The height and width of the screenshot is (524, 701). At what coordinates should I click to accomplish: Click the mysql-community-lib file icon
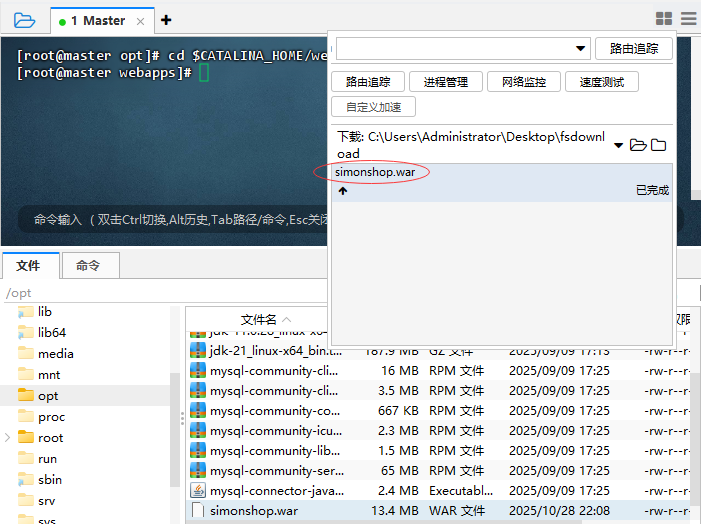coord(198,450)
